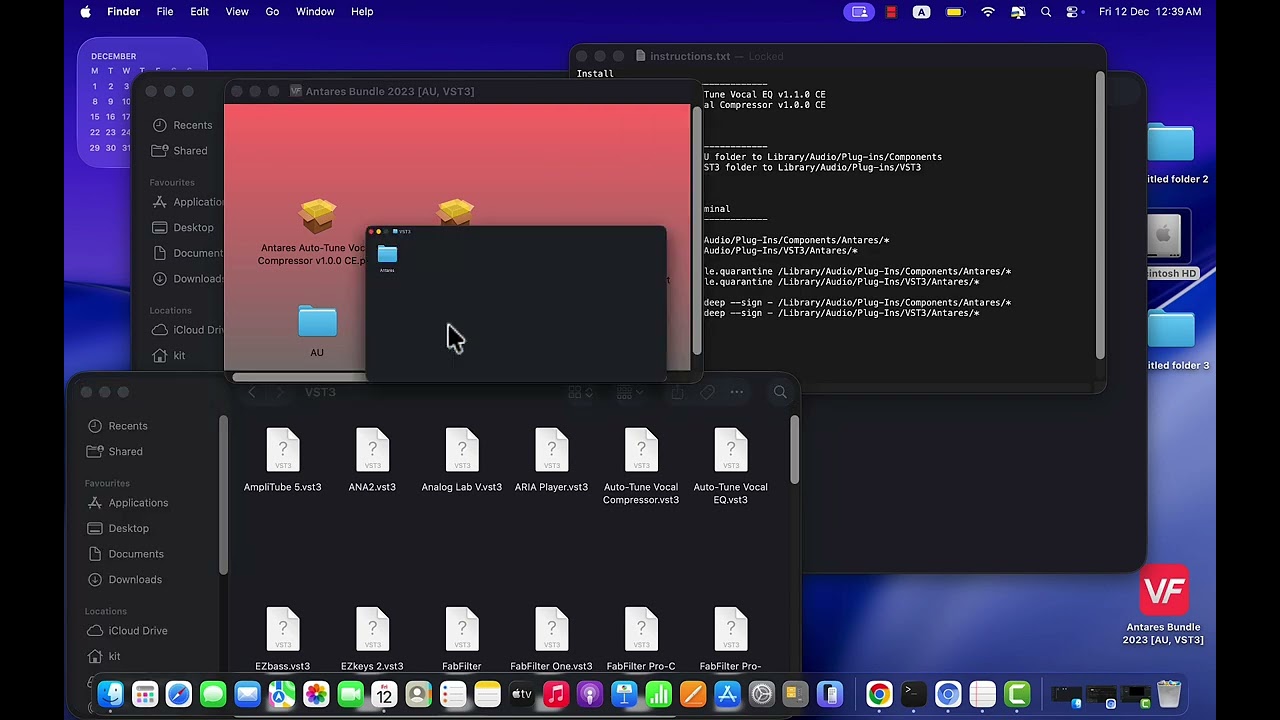Open Terminal from the Dock
The width and height of the screenshot is (1280, 720).
913,694
